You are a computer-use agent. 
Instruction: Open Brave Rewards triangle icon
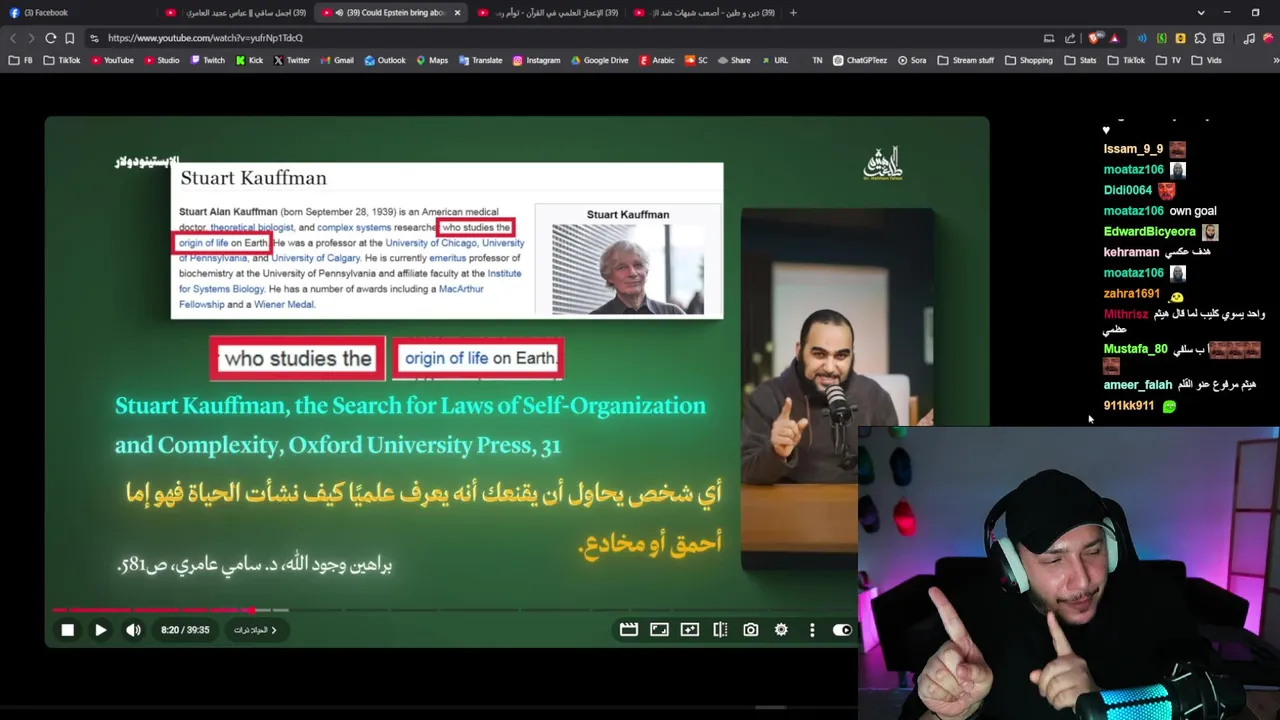coord(1114,38)
